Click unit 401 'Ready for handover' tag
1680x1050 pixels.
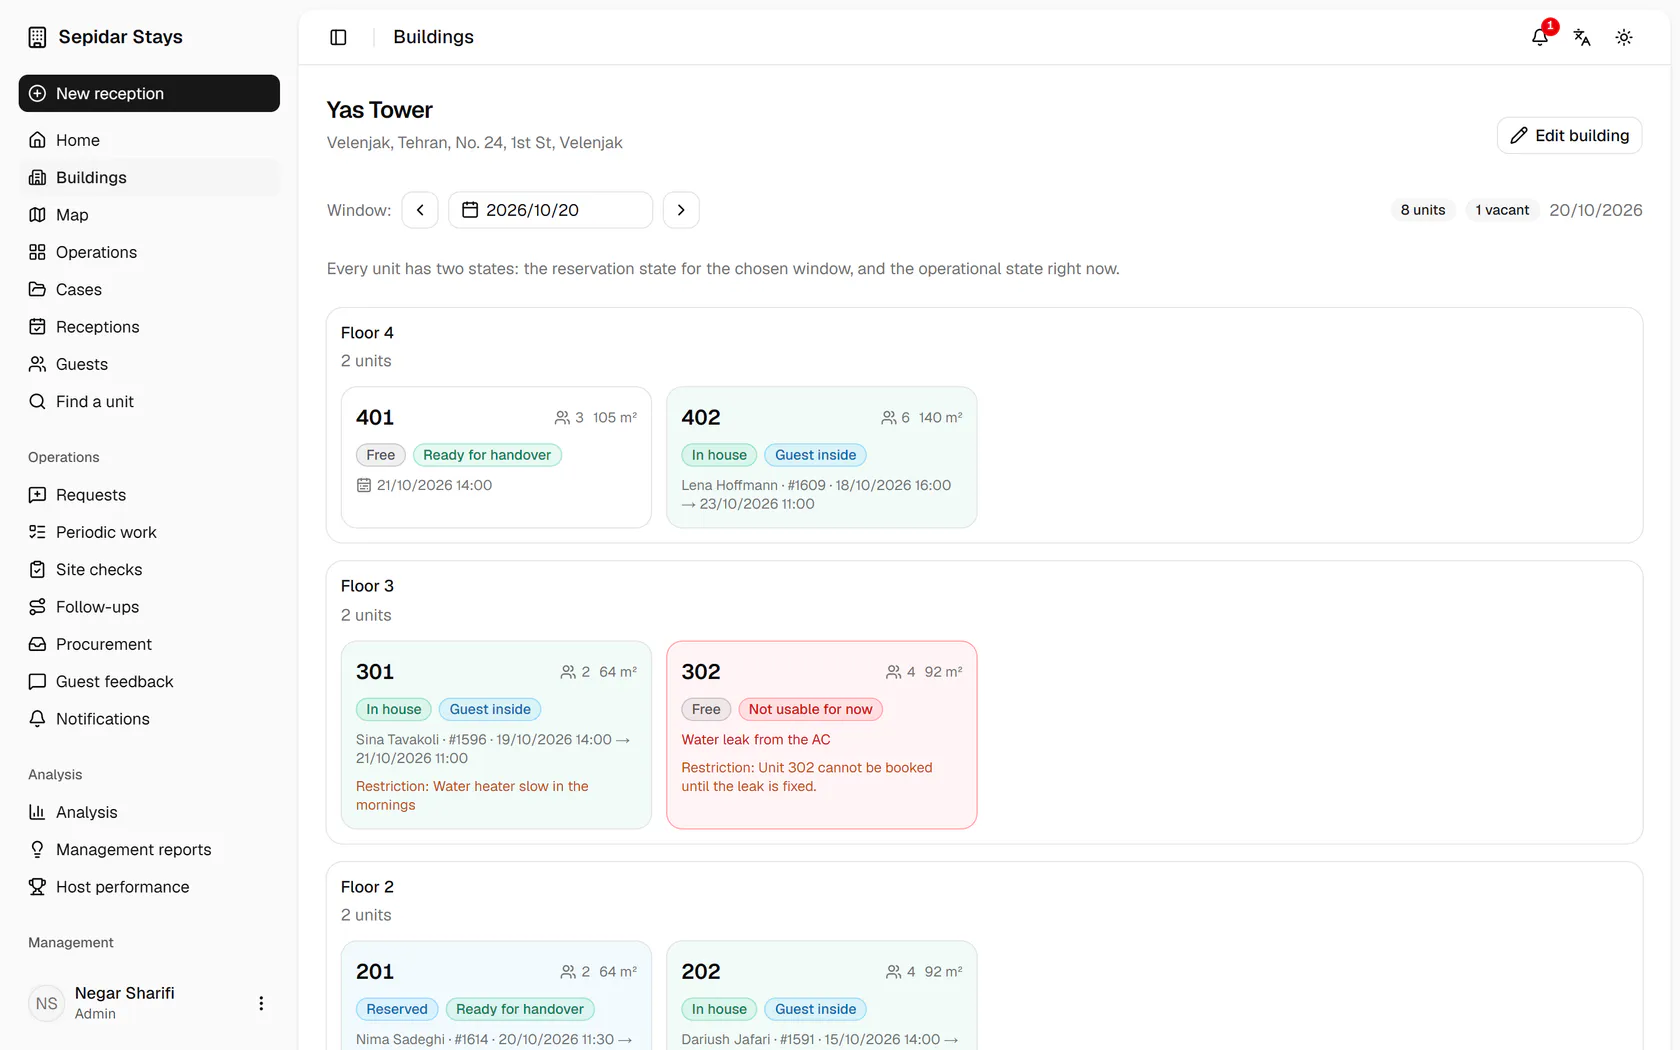[x=487, y=455]
